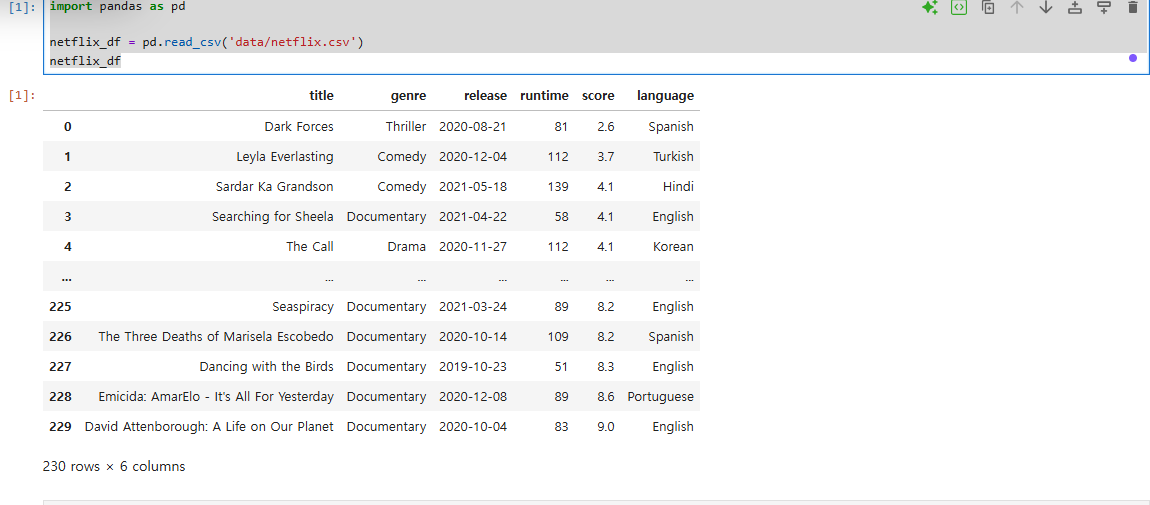Click the input prompt [1]: beside the code
Image resolution: width=1150 pixels, height=505 pixels.
[22, 7]
